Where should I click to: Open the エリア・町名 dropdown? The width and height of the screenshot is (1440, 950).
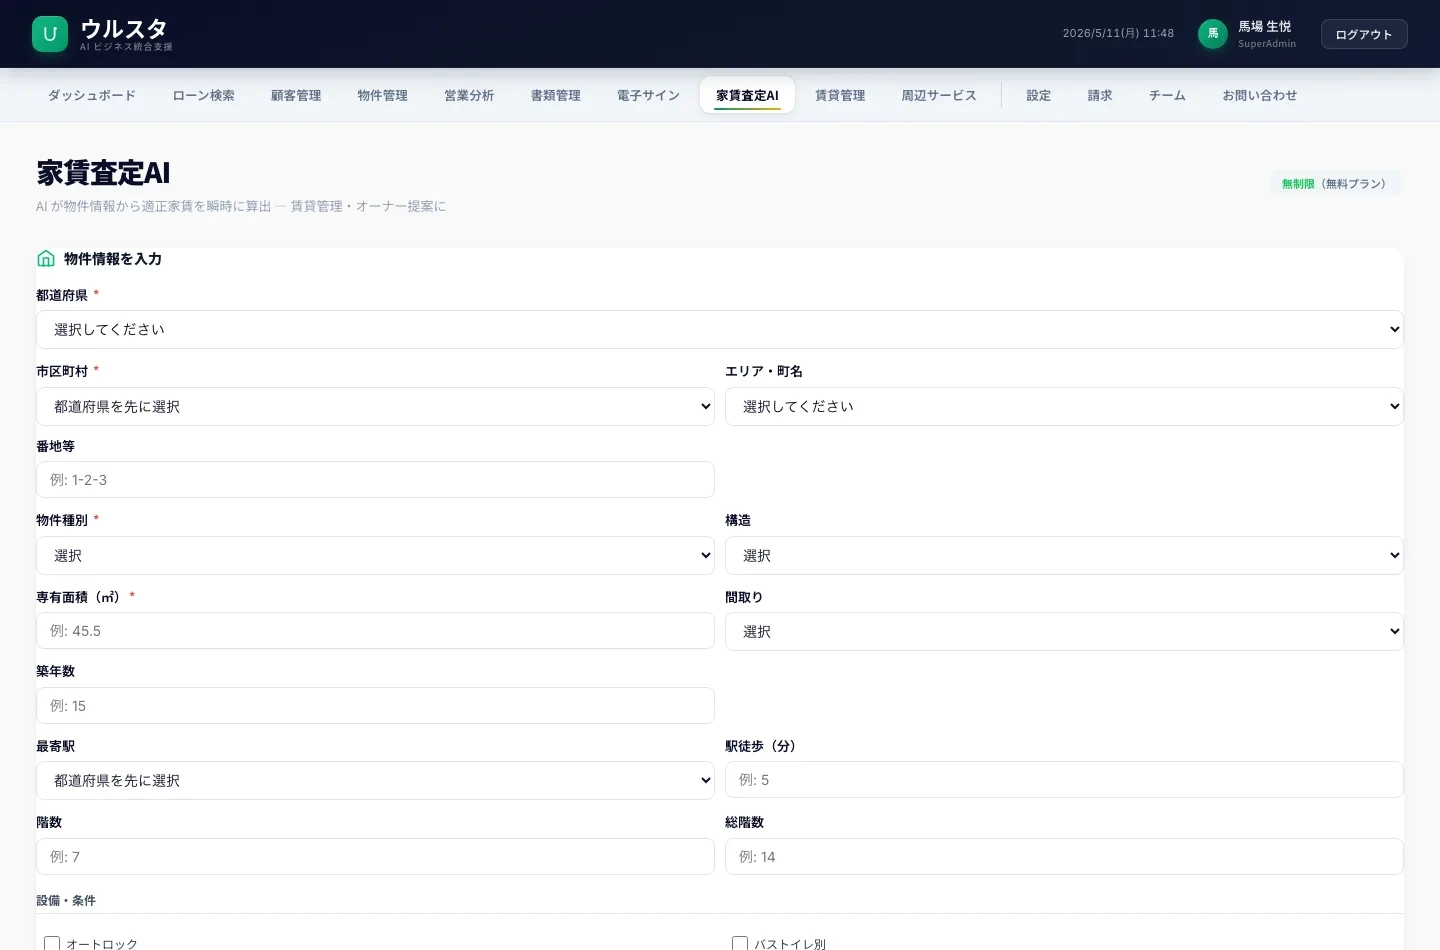[1064, 407]
